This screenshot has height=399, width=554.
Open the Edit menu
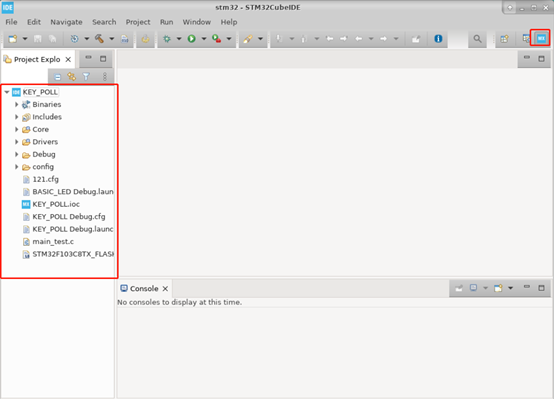(x=34, y=22)
